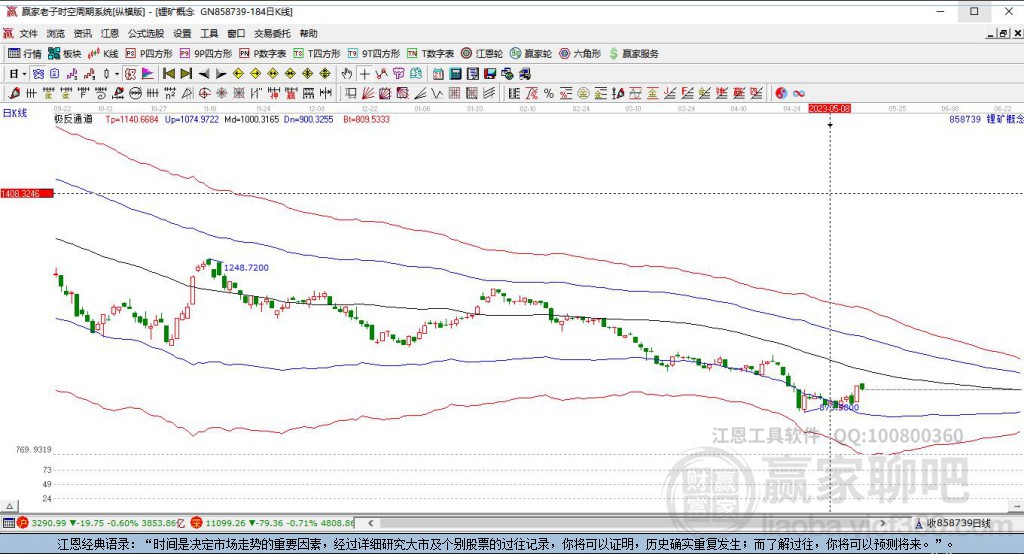The image size is (1024, 554).
Task: Click the 极反通道 indicator label
Action: click(x=73, y=119)
